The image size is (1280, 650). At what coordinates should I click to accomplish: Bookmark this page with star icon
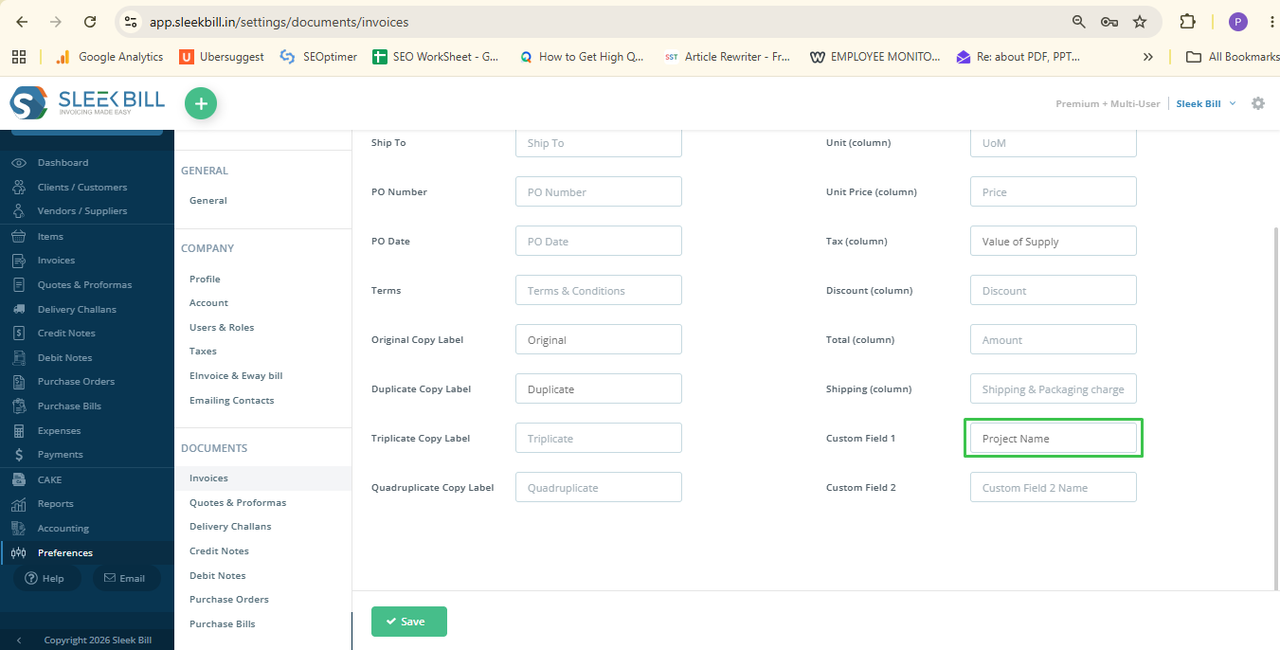point(1139,21)
